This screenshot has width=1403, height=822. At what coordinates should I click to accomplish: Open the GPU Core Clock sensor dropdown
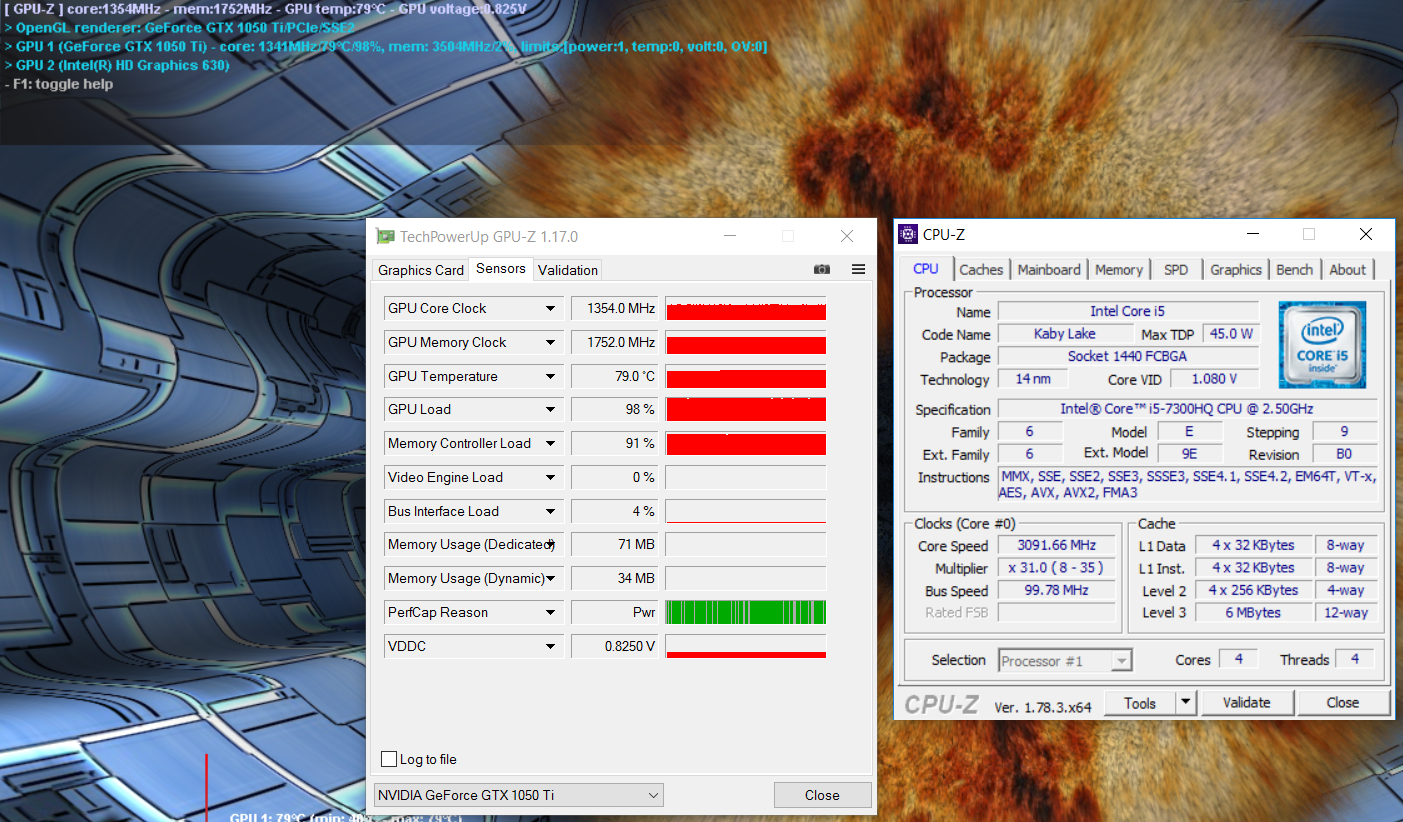coord(550,309)
